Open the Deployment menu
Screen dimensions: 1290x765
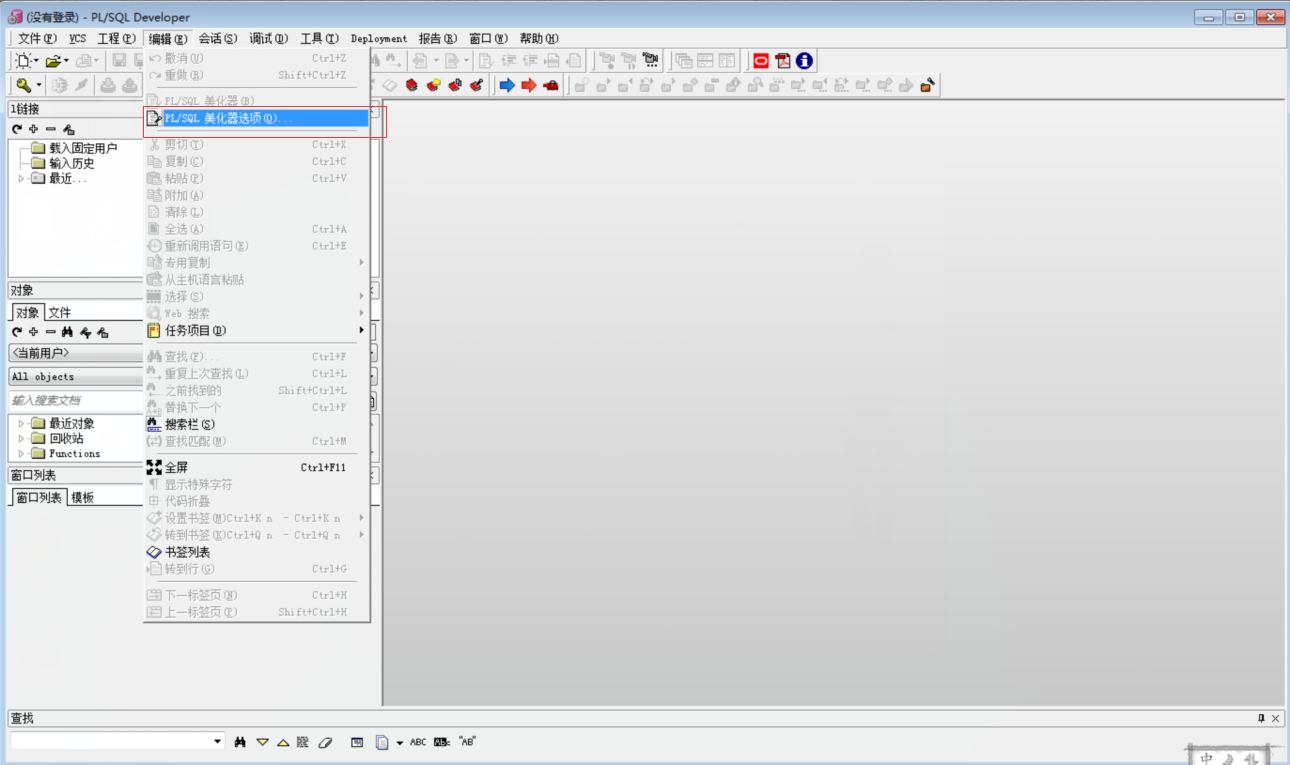[x=379, y=39]
